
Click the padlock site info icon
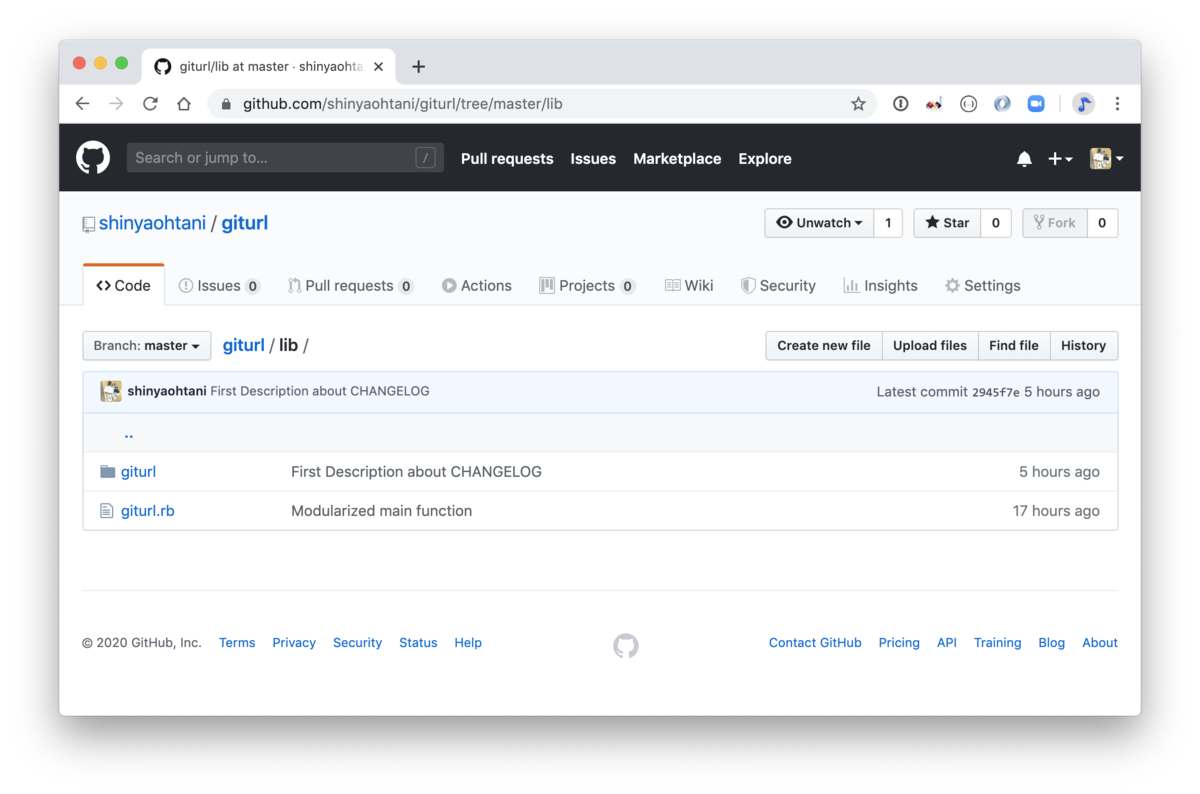tap(226, 104)
